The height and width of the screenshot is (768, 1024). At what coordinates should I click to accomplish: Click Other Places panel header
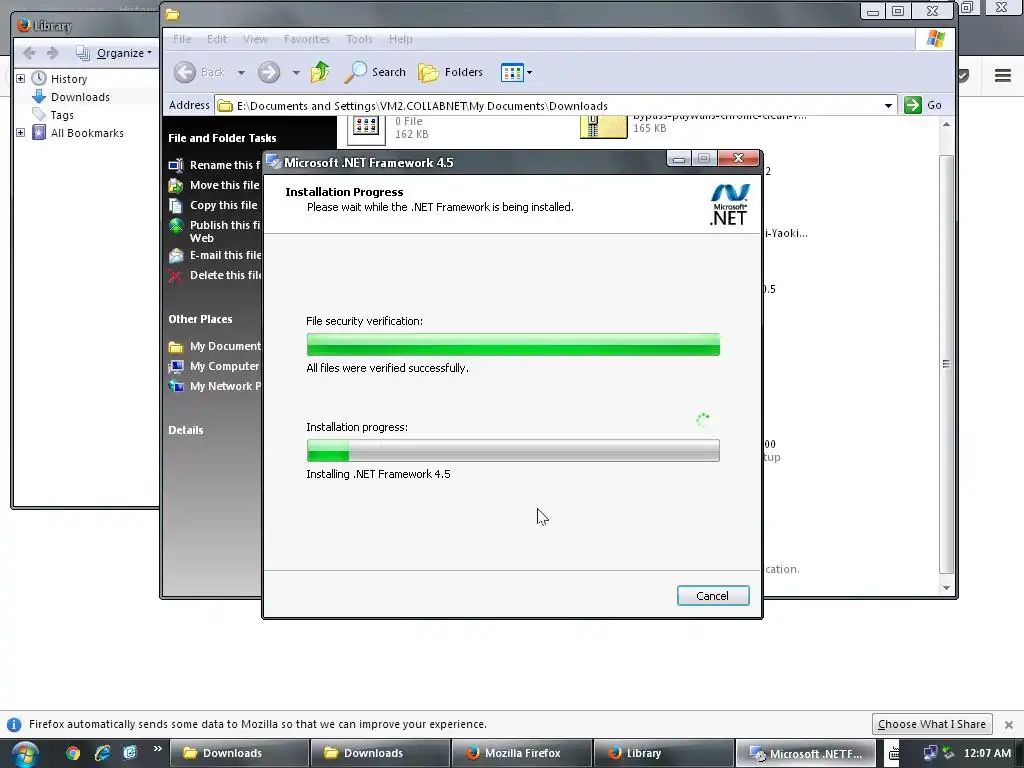click(200, 319)
